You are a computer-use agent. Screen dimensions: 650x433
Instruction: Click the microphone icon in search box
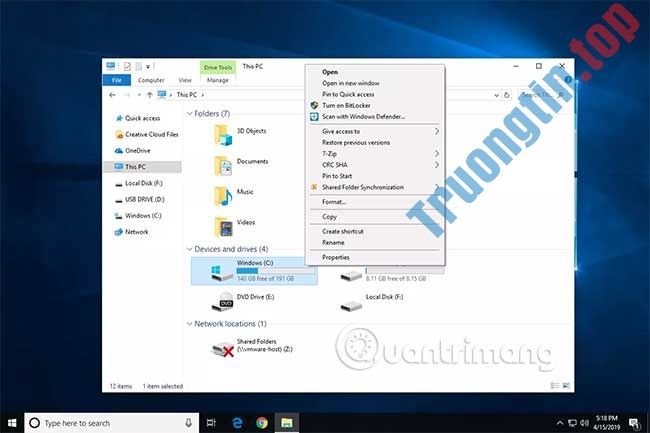point(188,423)
